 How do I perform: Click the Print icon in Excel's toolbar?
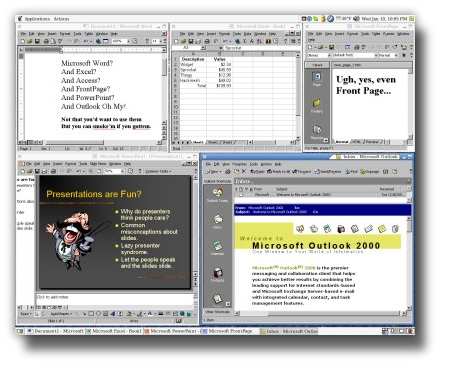(207, 41)
